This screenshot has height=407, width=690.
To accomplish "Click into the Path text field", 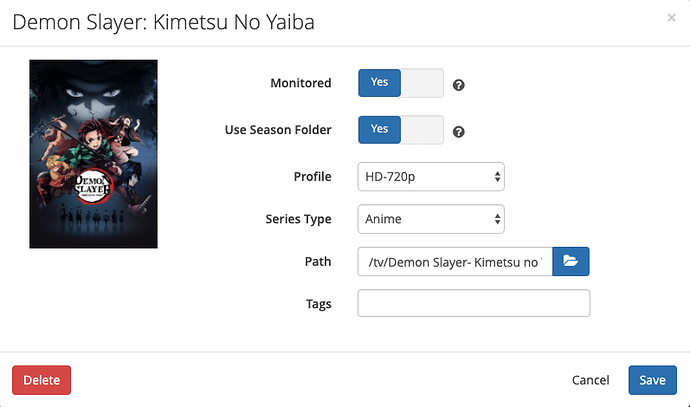I will [x=455, y=262].
